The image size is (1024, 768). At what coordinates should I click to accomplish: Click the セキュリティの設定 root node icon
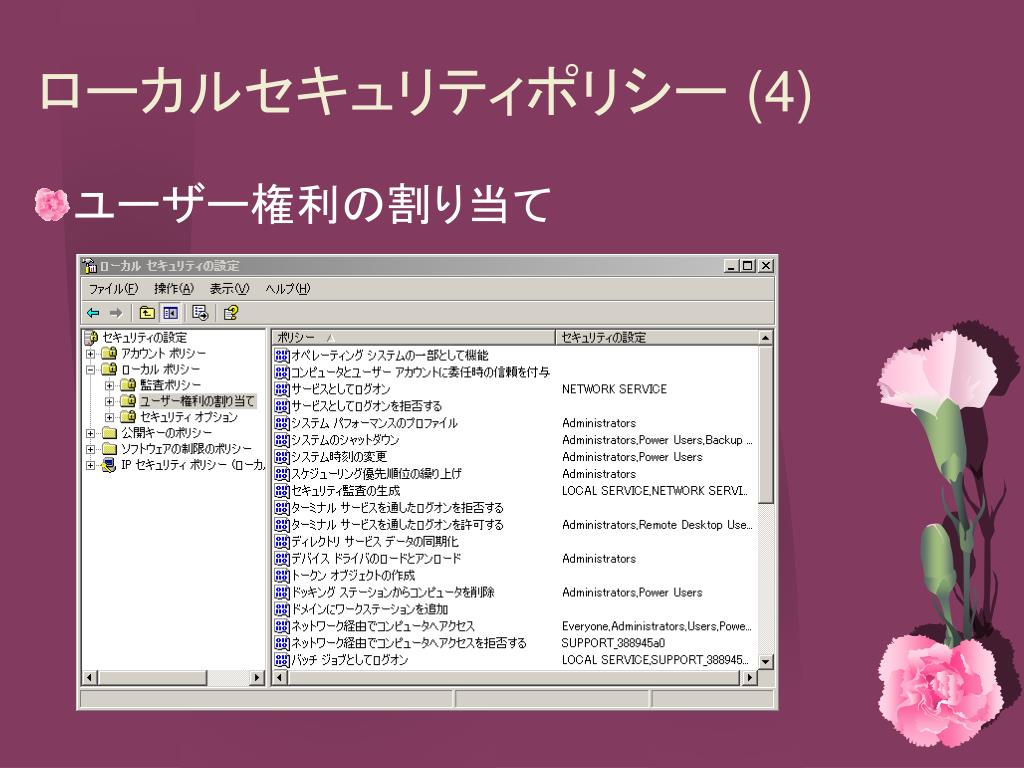92,338
